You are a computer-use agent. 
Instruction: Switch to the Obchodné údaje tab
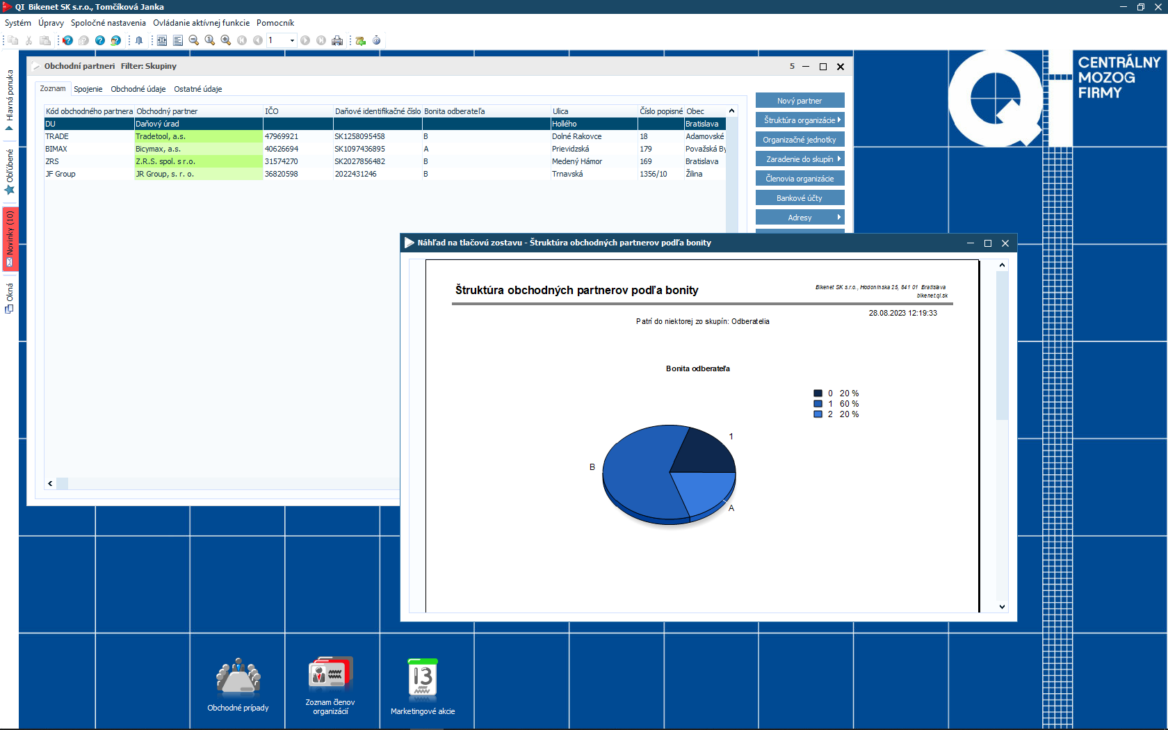[x=138, y=89]
